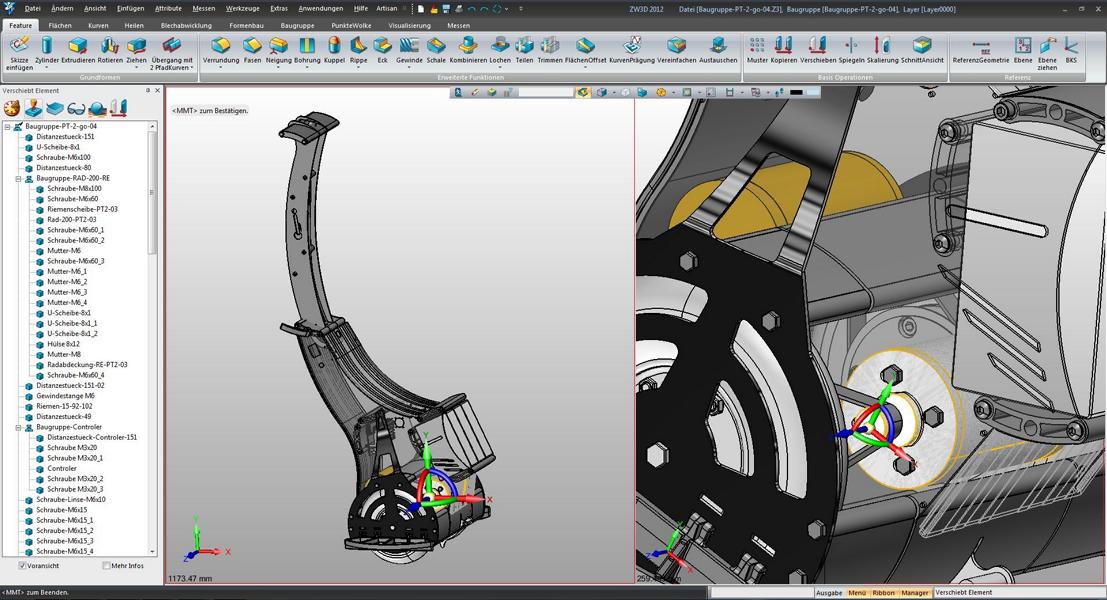The height and width of the screenshot is (600, 1107).
Task: Select the Muster pattern tool
Action: point(757,50)
